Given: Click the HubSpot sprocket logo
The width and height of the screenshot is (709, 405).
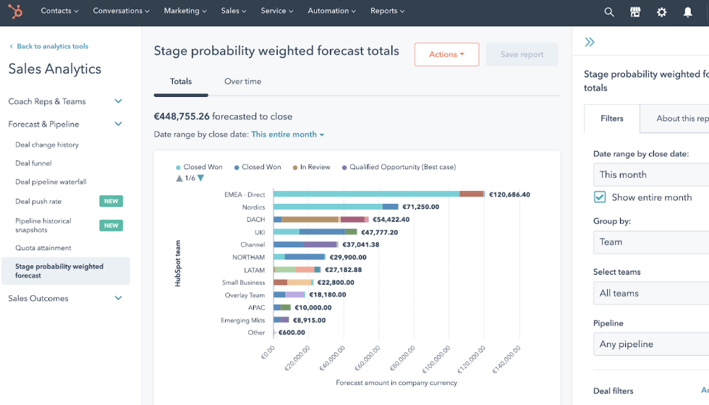Looking at the screenshot, I should (15, 11).
